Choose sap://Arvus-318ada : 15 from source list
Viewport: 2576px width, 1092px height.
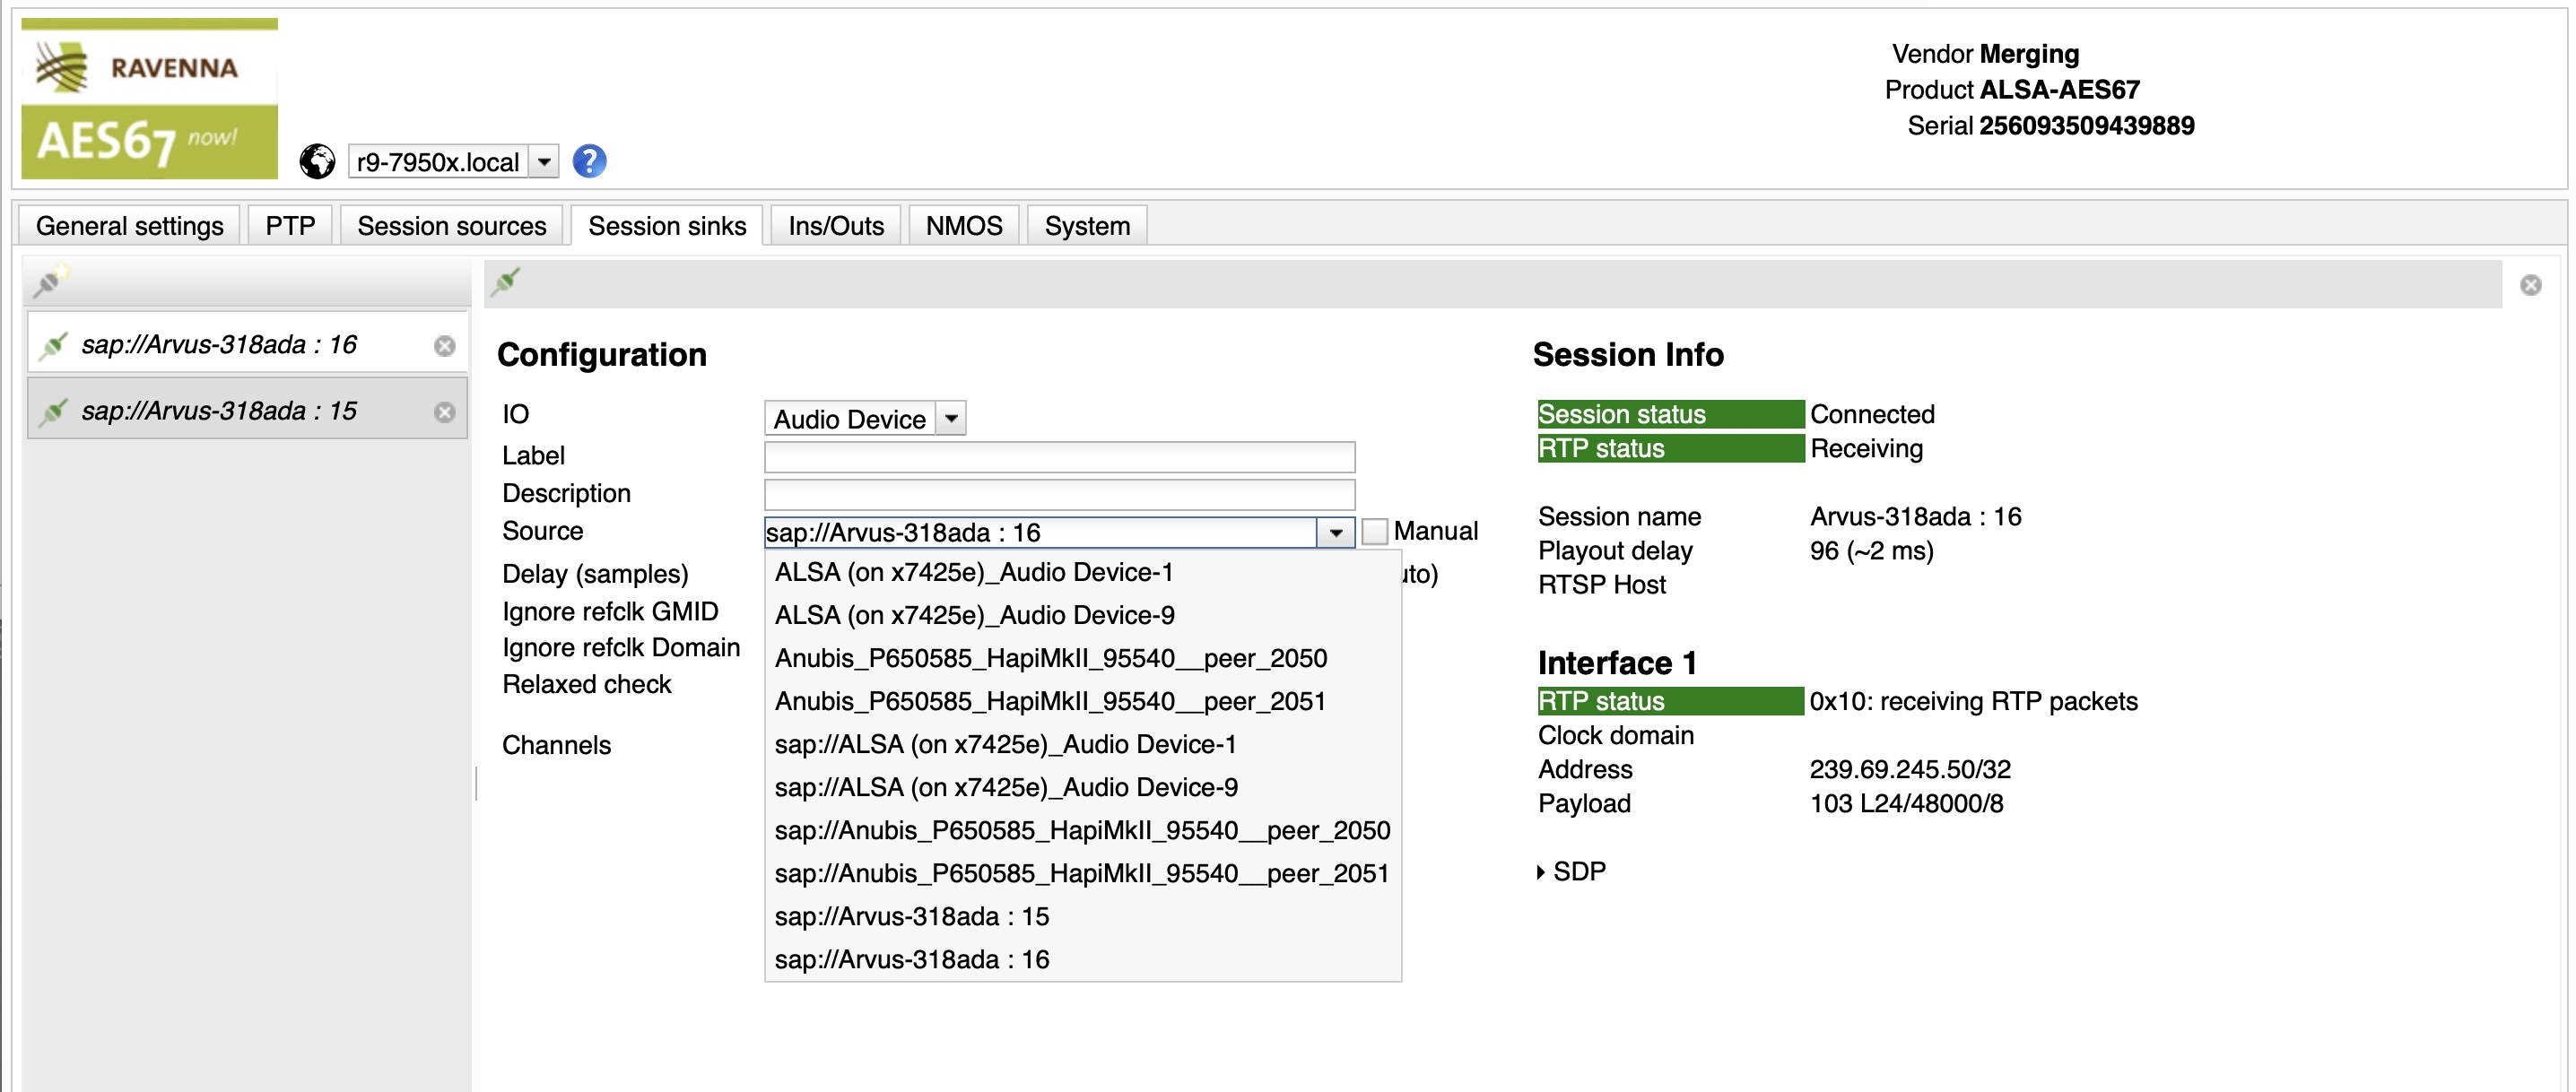coord(911,916)
